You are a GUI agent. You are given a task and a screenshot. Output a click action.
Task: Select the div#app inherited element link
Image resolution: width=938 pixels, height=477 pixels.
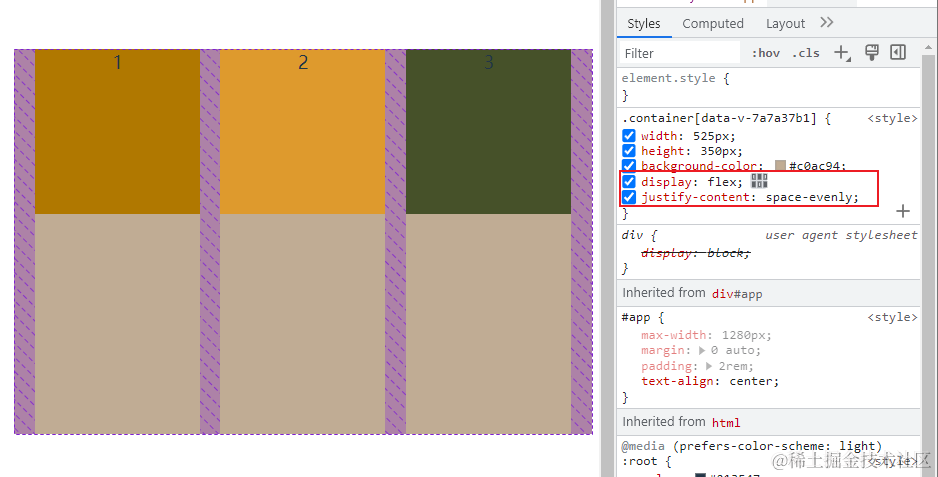click(737, 294)
